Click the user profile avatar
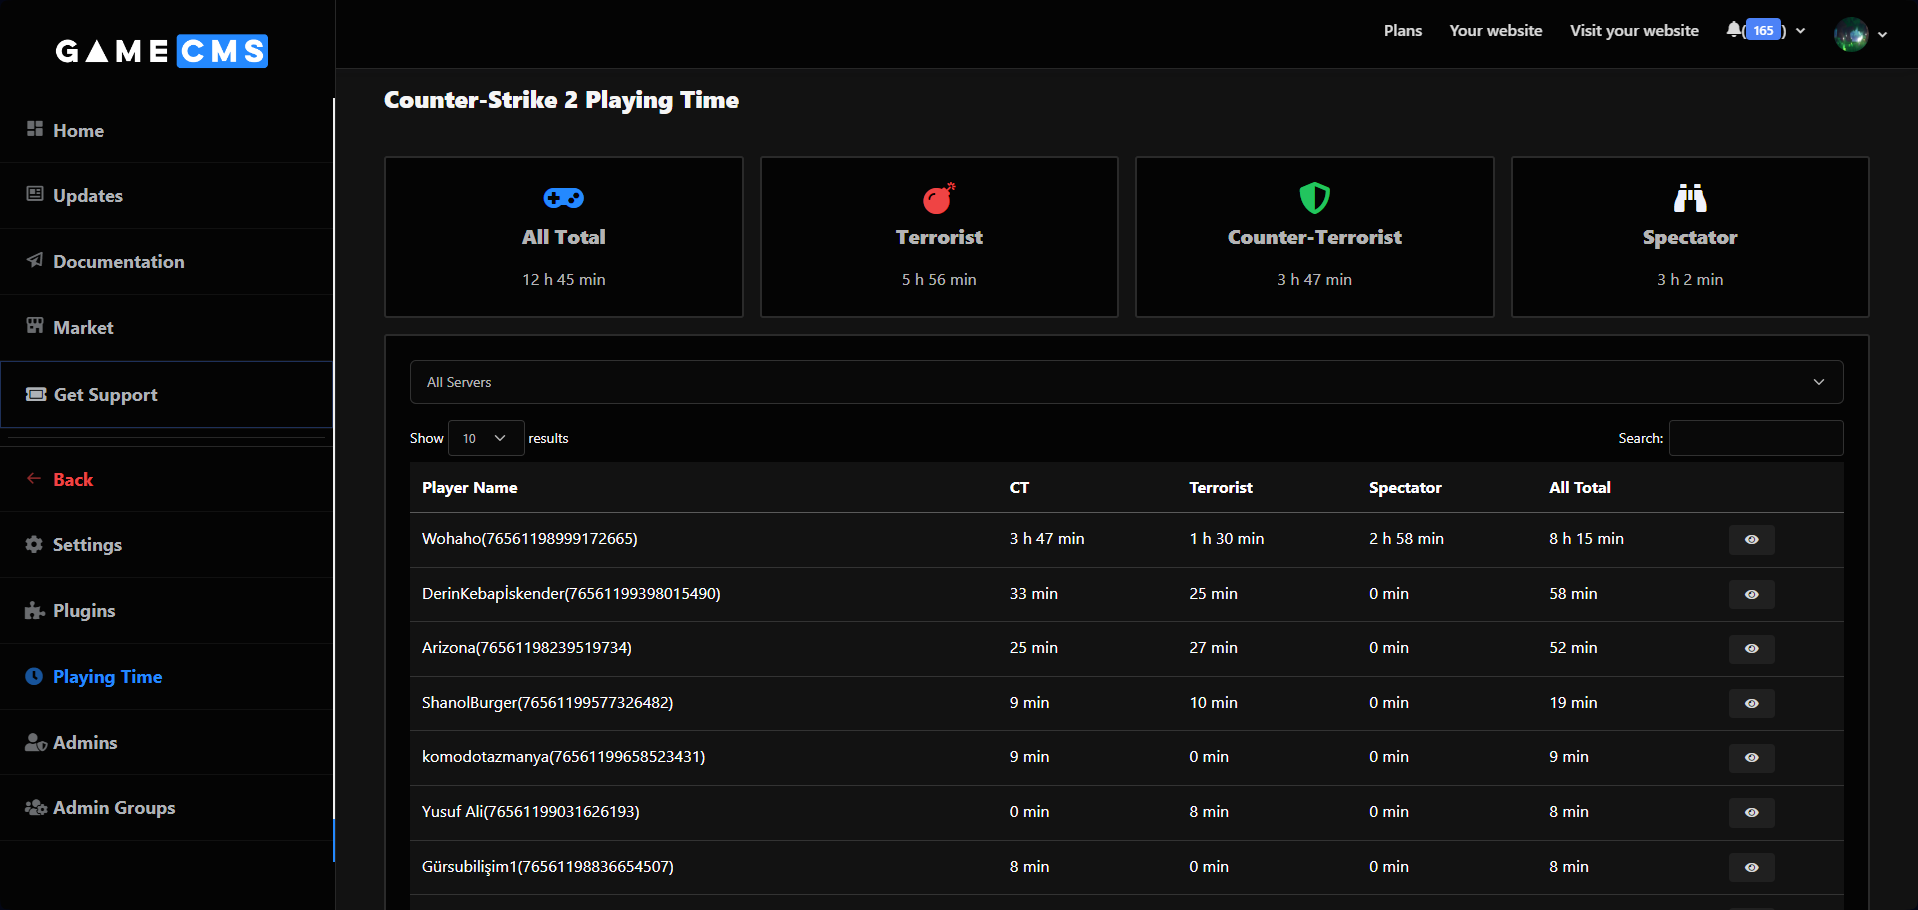 point(1851,34)
